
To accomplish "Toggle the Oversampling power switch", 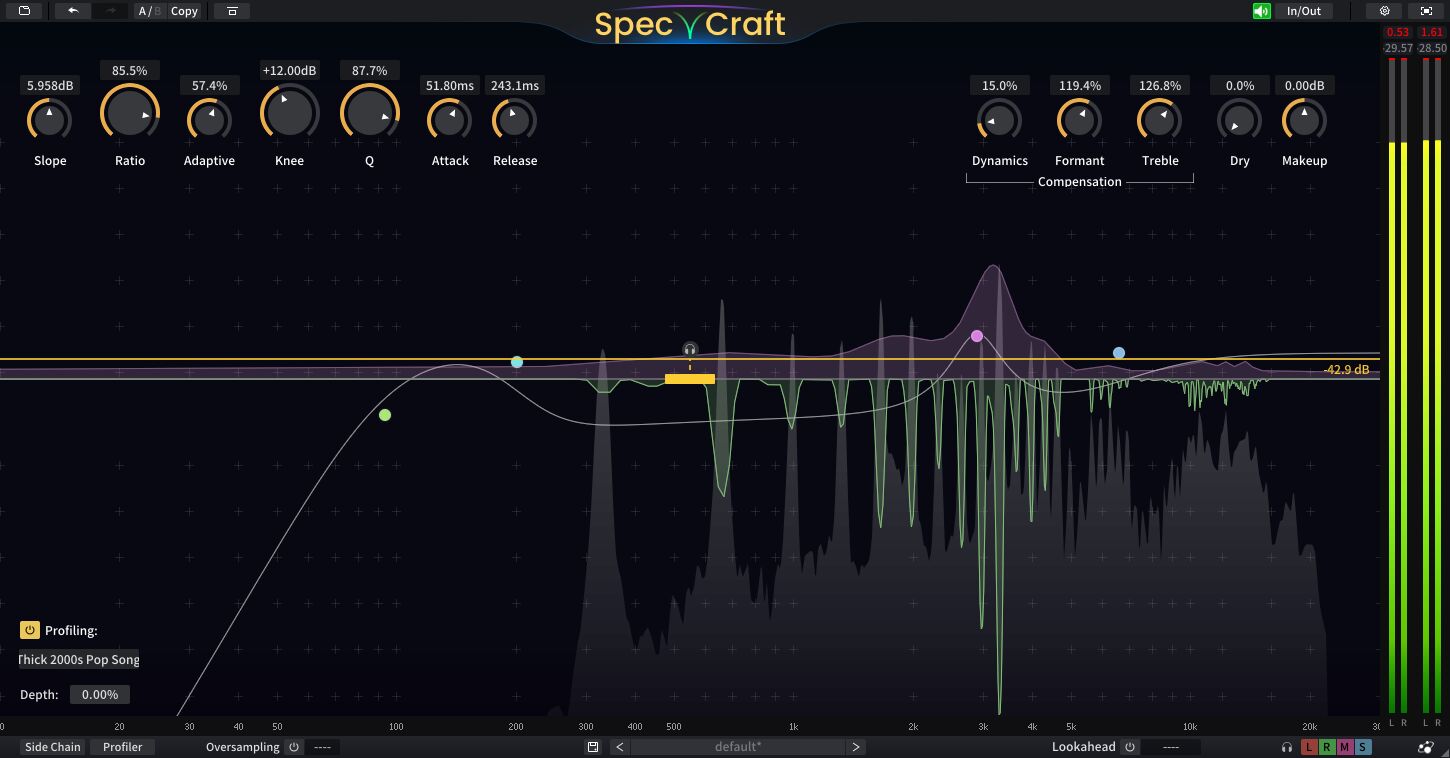I will 294,747.
